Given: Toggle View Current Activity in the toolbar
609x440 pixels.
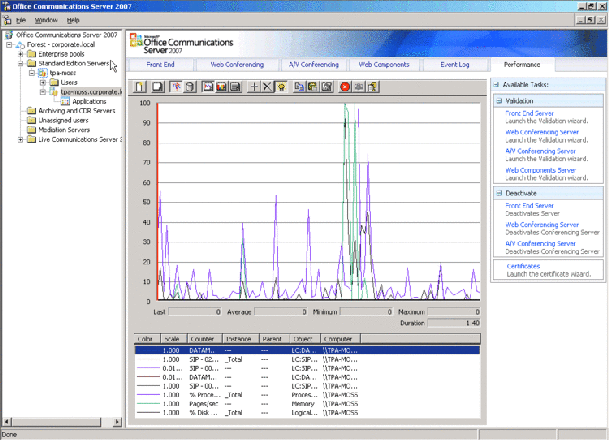Looking at the screenshot, I should click(176, 87).
